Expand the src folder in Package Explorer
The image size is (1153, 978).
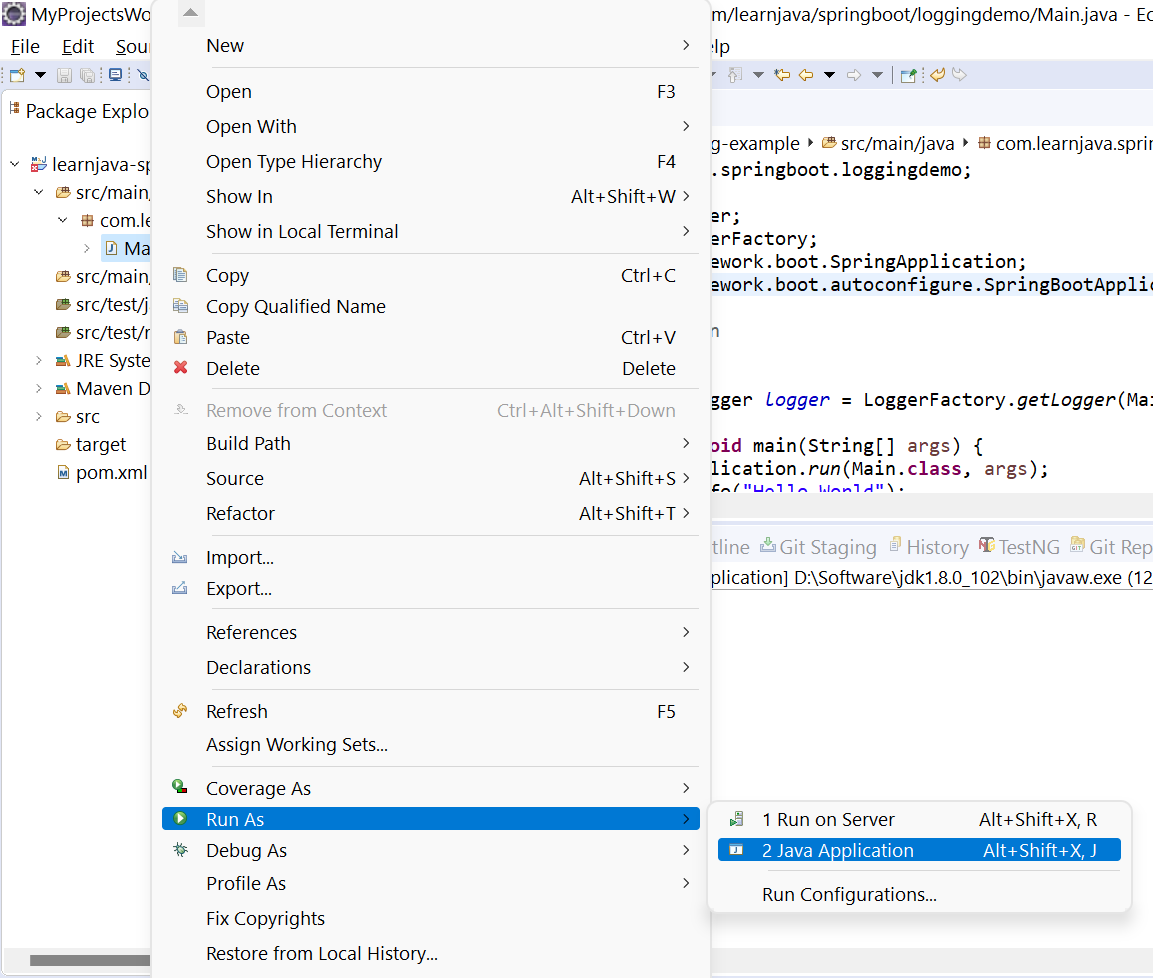pyautogui.click(x=39, y=417)
